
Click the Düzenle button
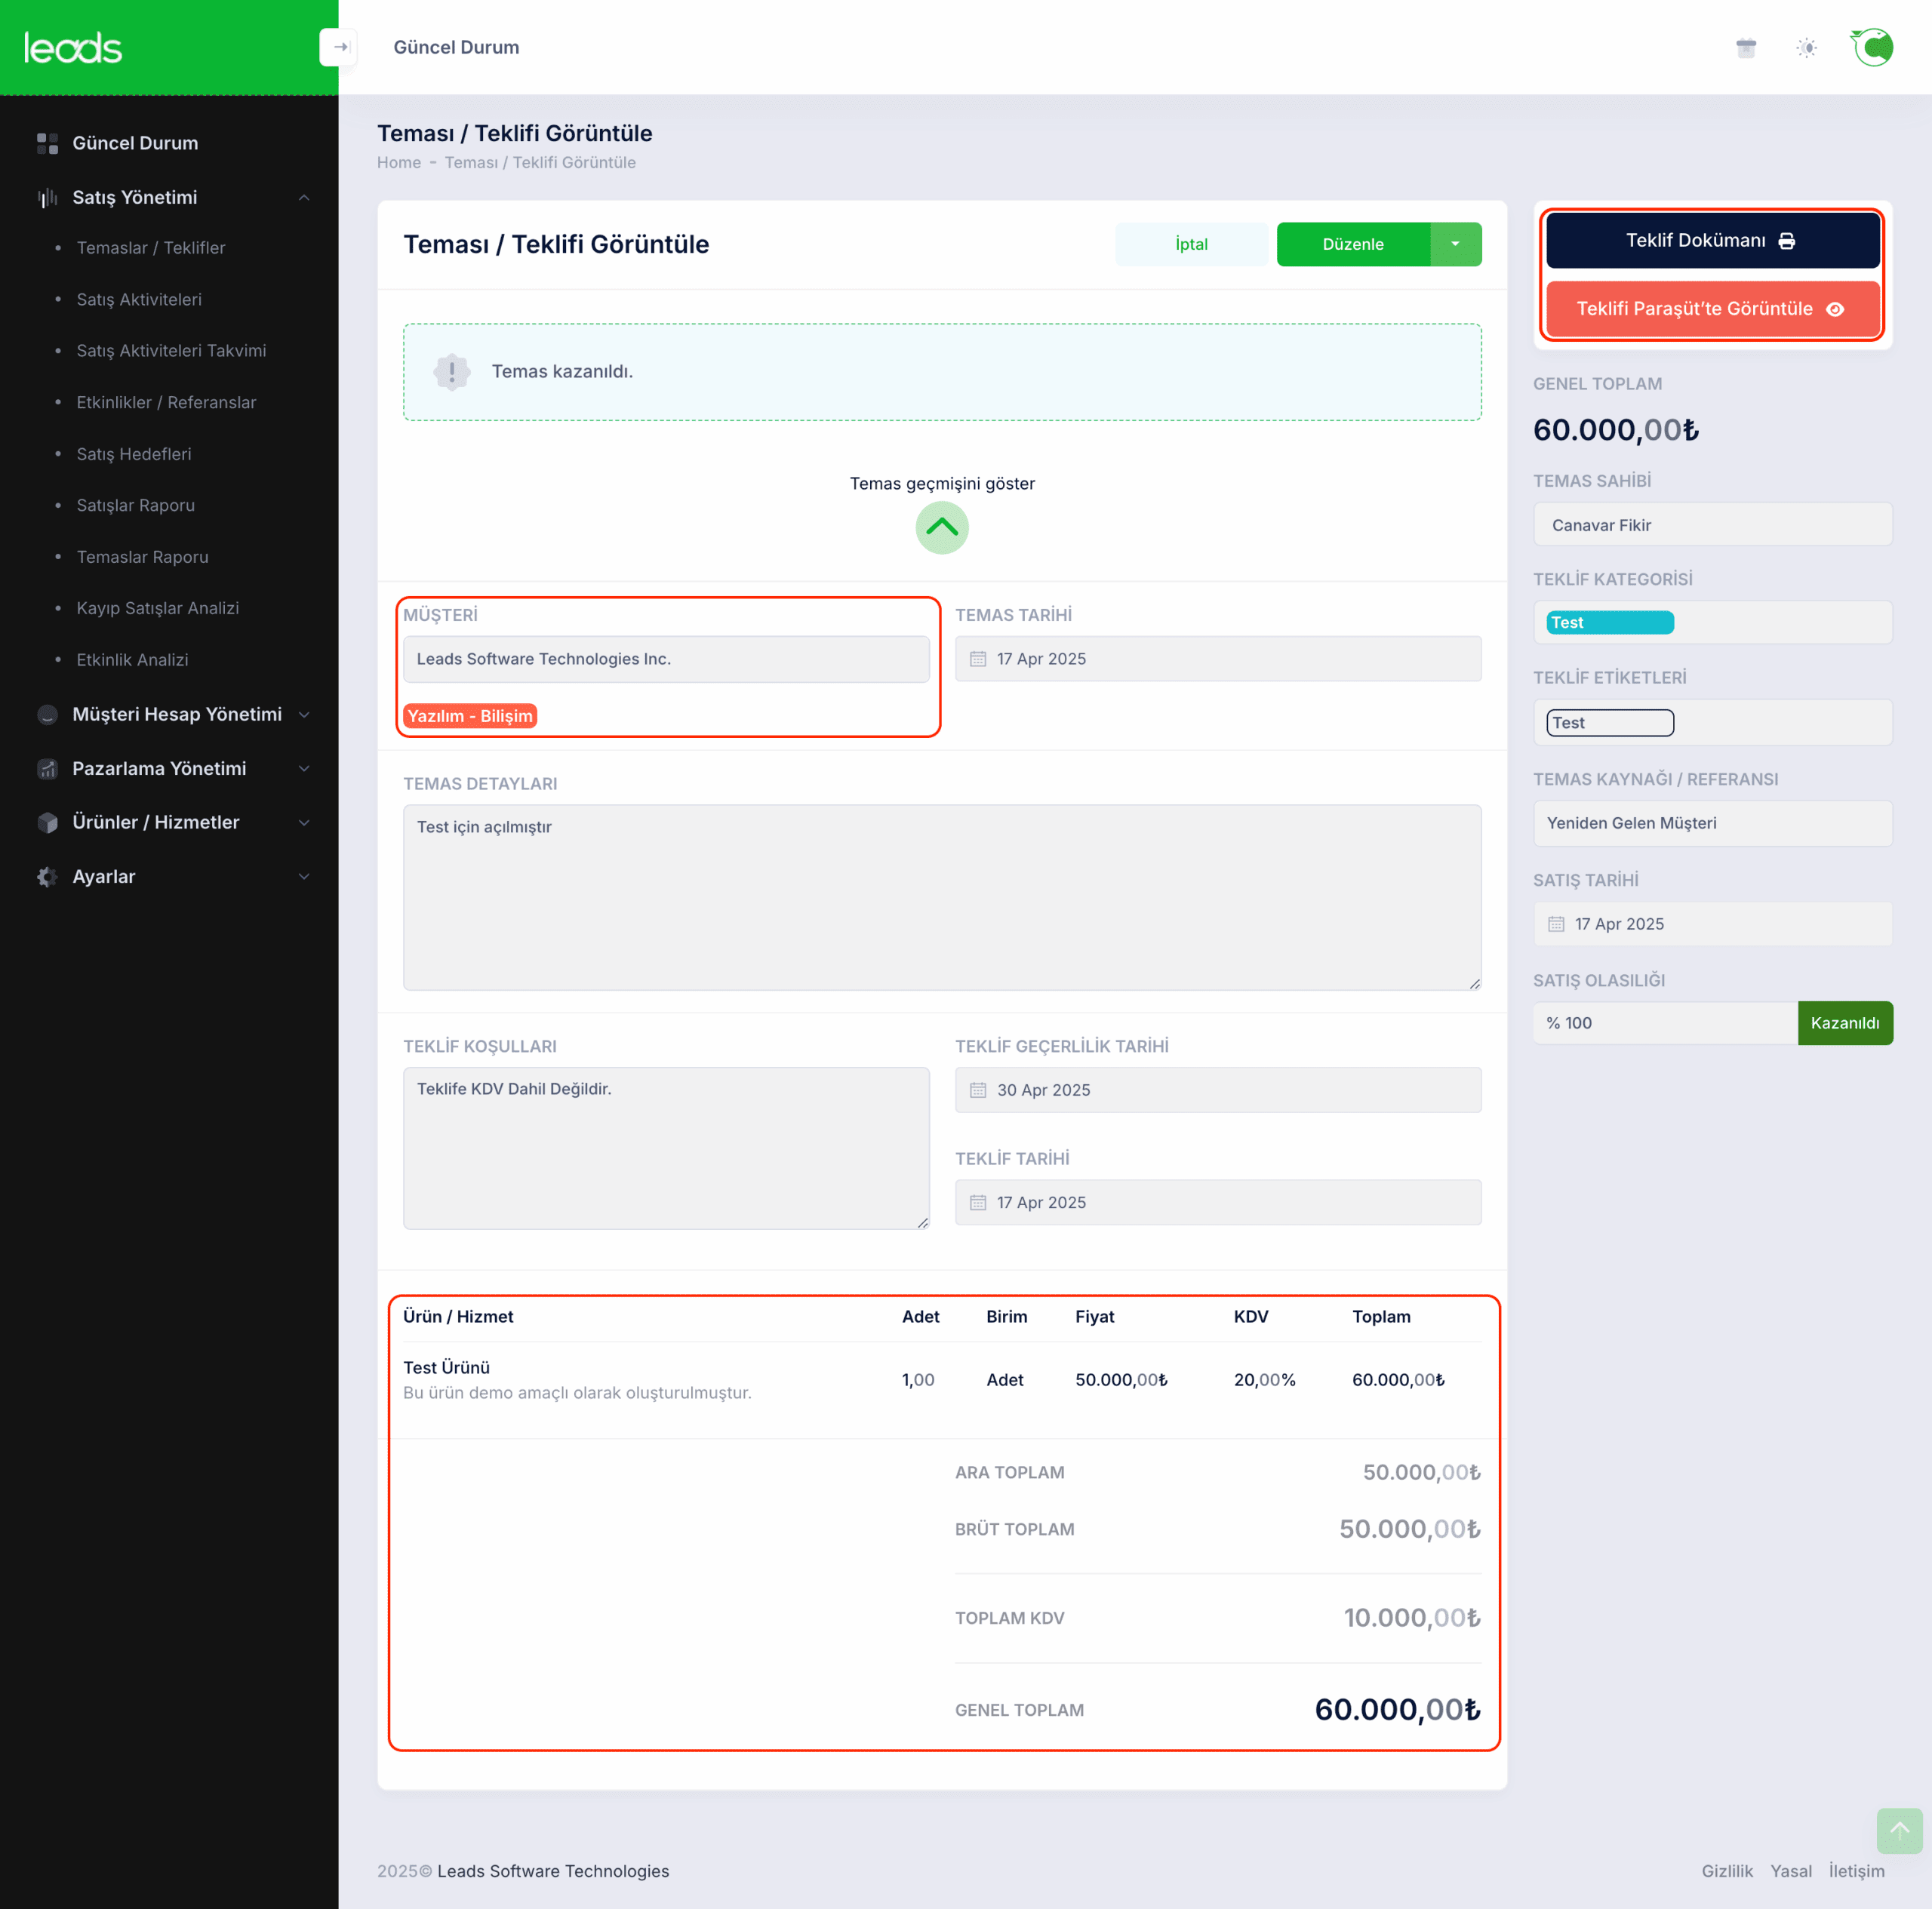[1353, 244]
